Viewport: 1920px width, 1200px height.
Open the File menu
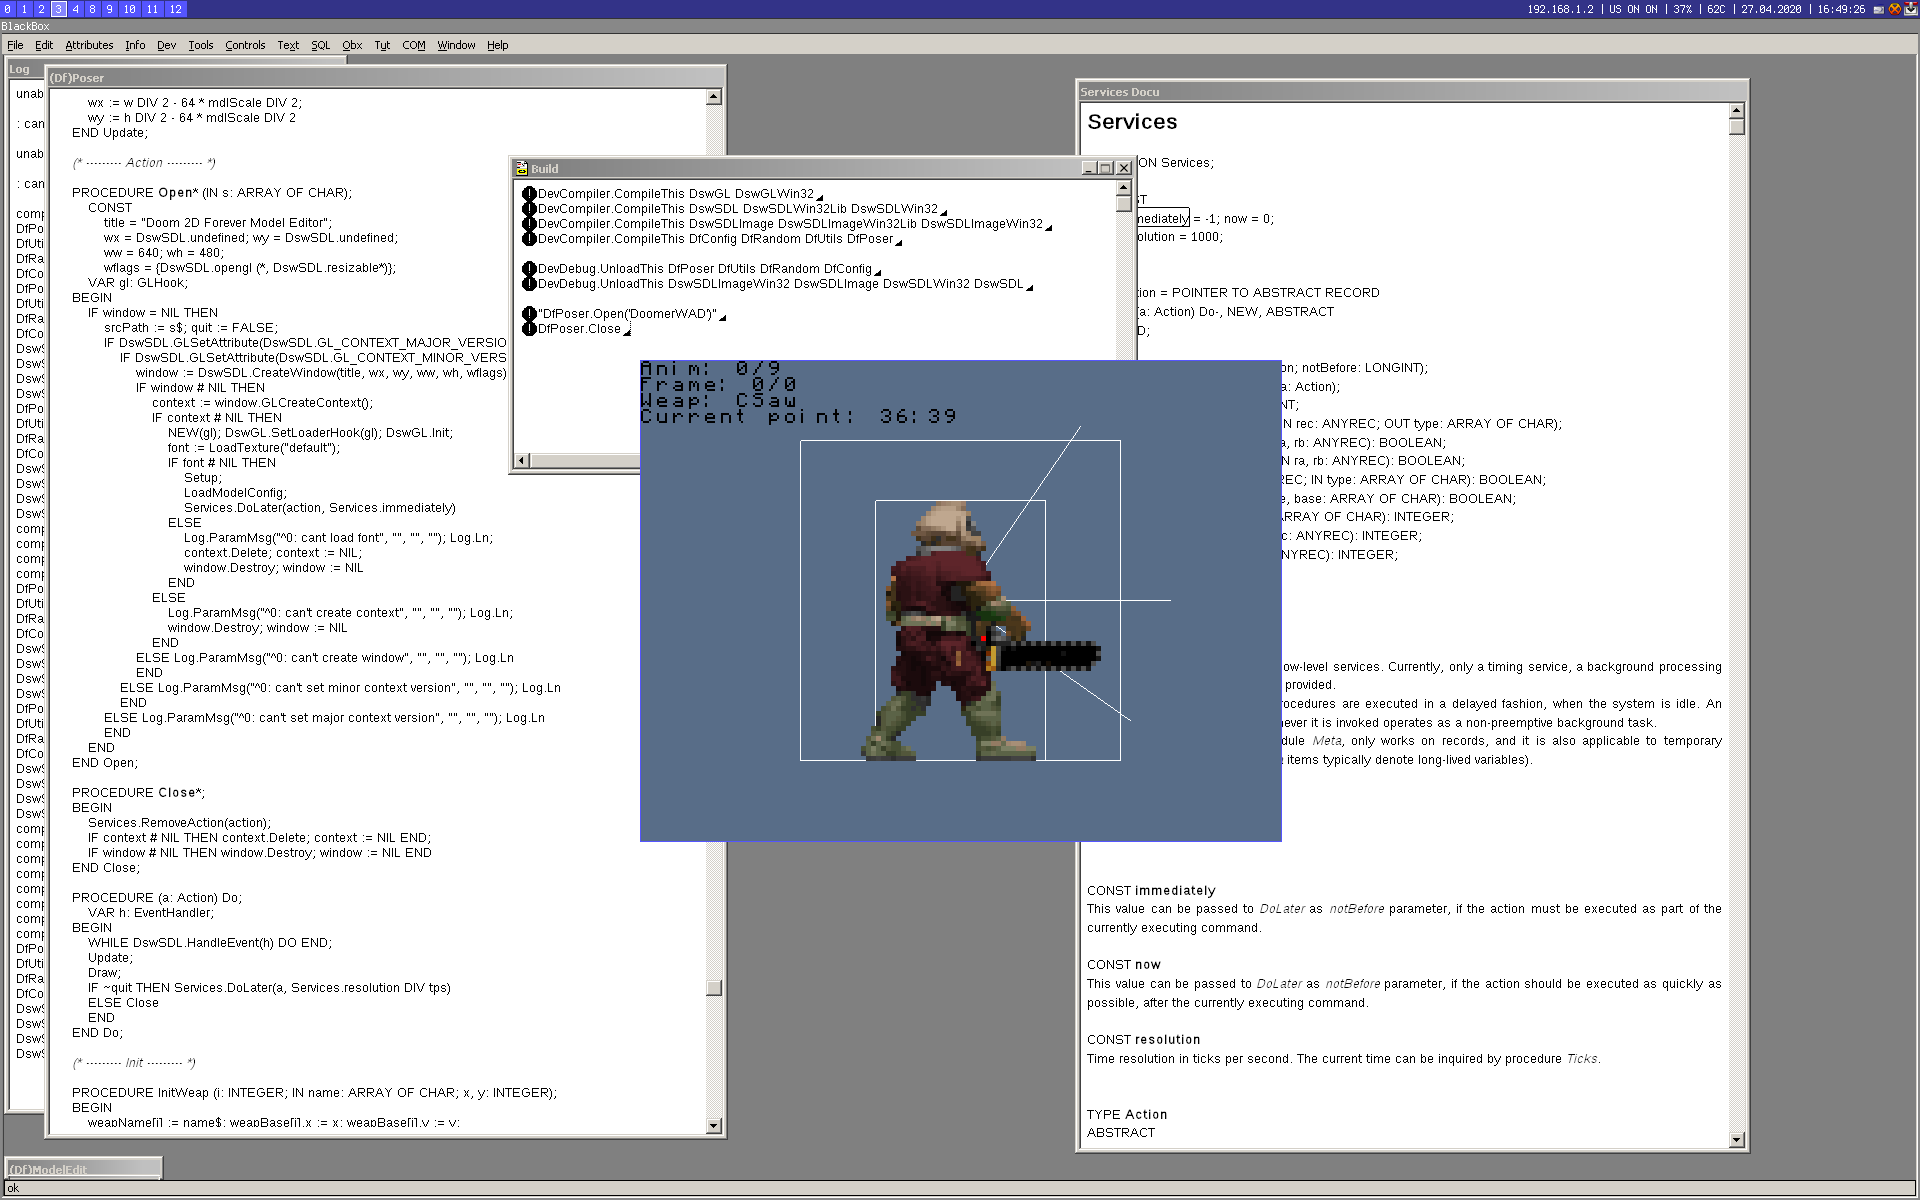(15, 45)
